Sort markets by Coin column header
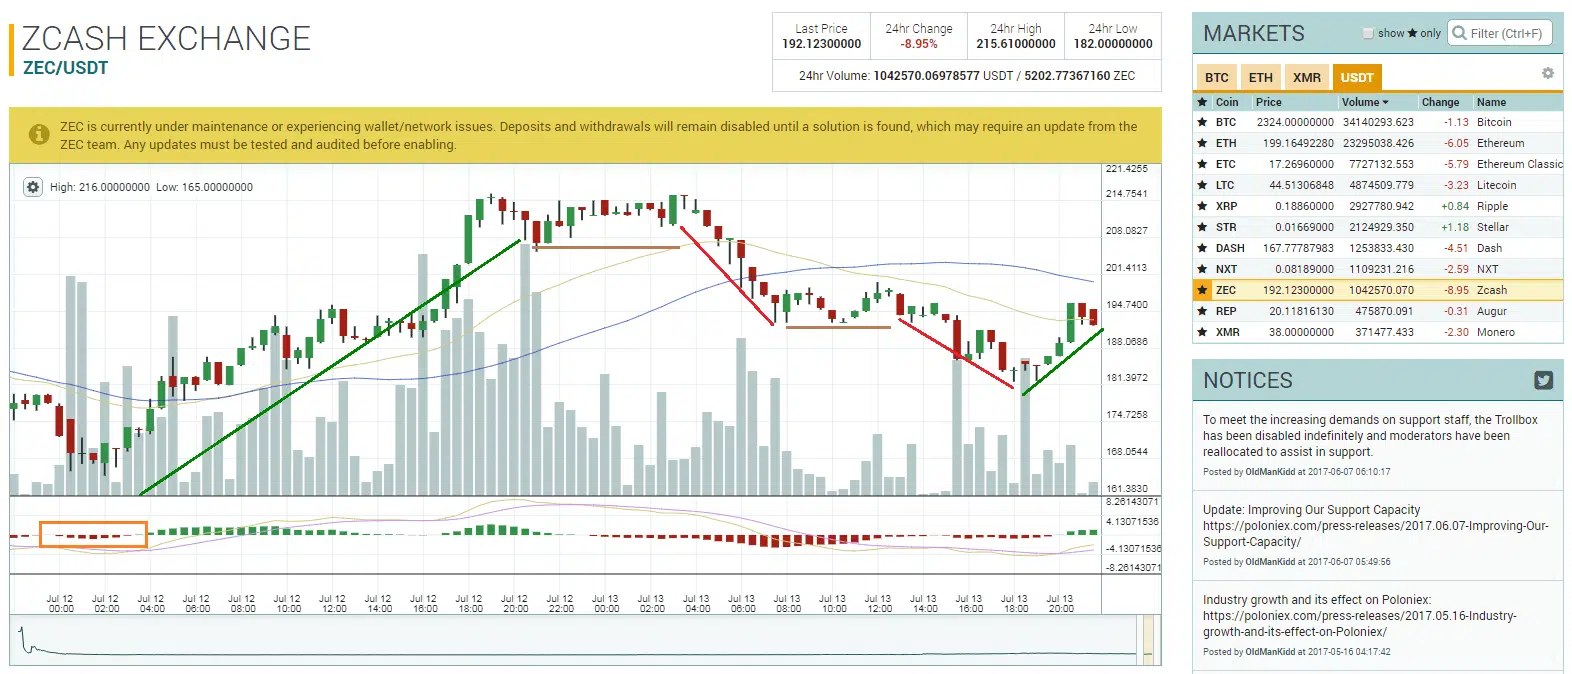The height and width of the screenshot is (674, 1572). click(x=1227, y=102)
